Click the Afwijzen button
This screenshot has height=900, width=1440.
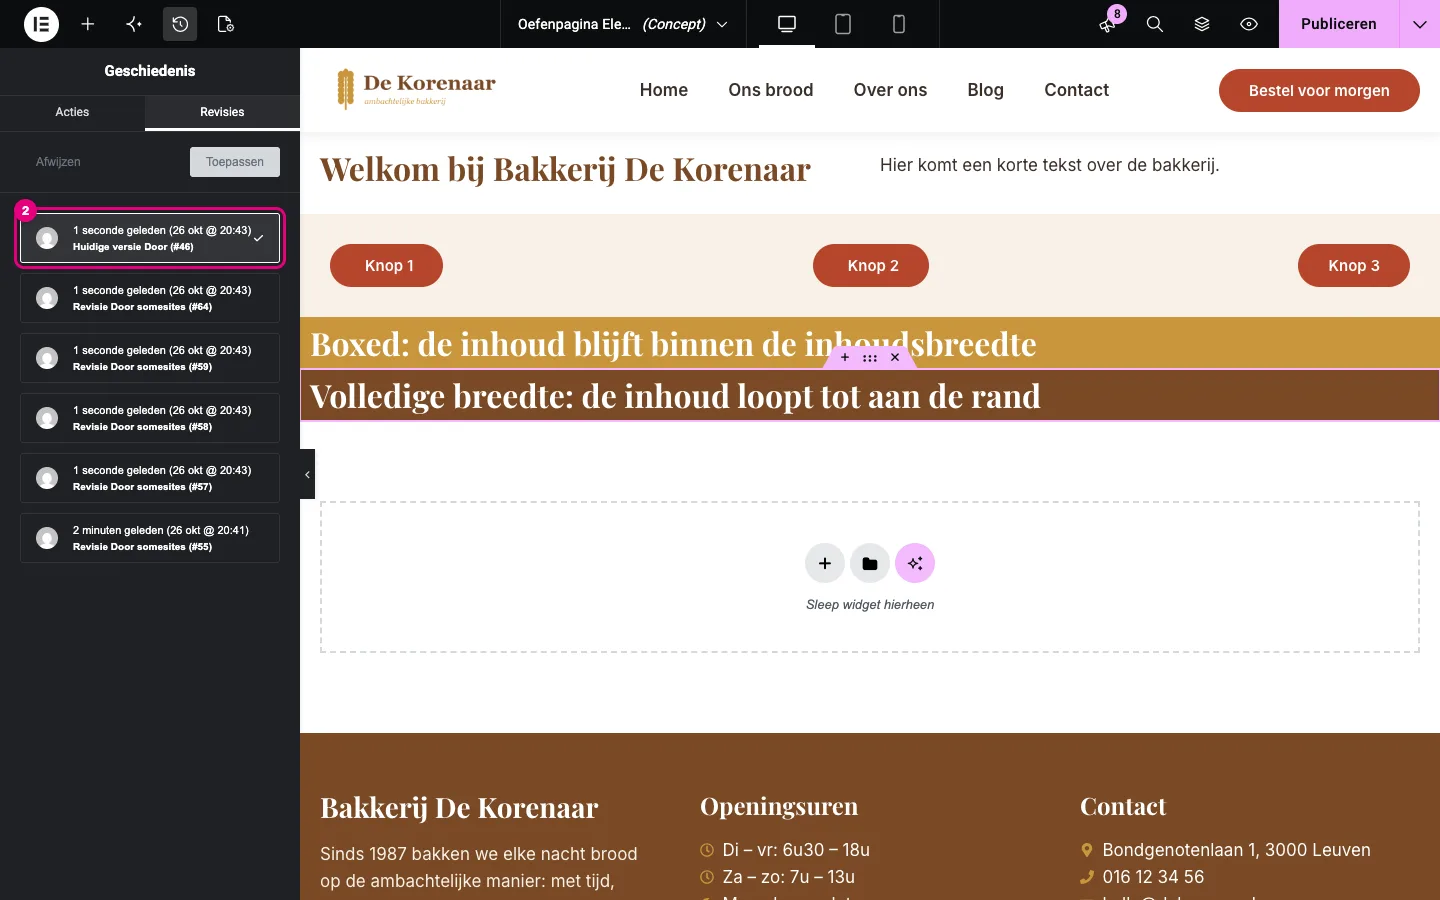click(x=58, y=162)
